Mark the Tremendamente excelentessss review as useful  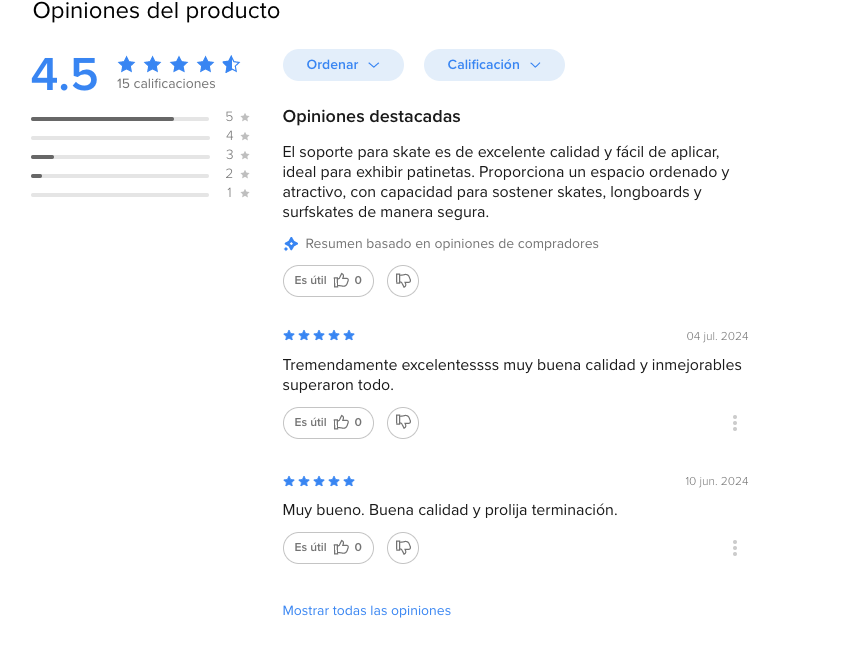click(328, 422)
